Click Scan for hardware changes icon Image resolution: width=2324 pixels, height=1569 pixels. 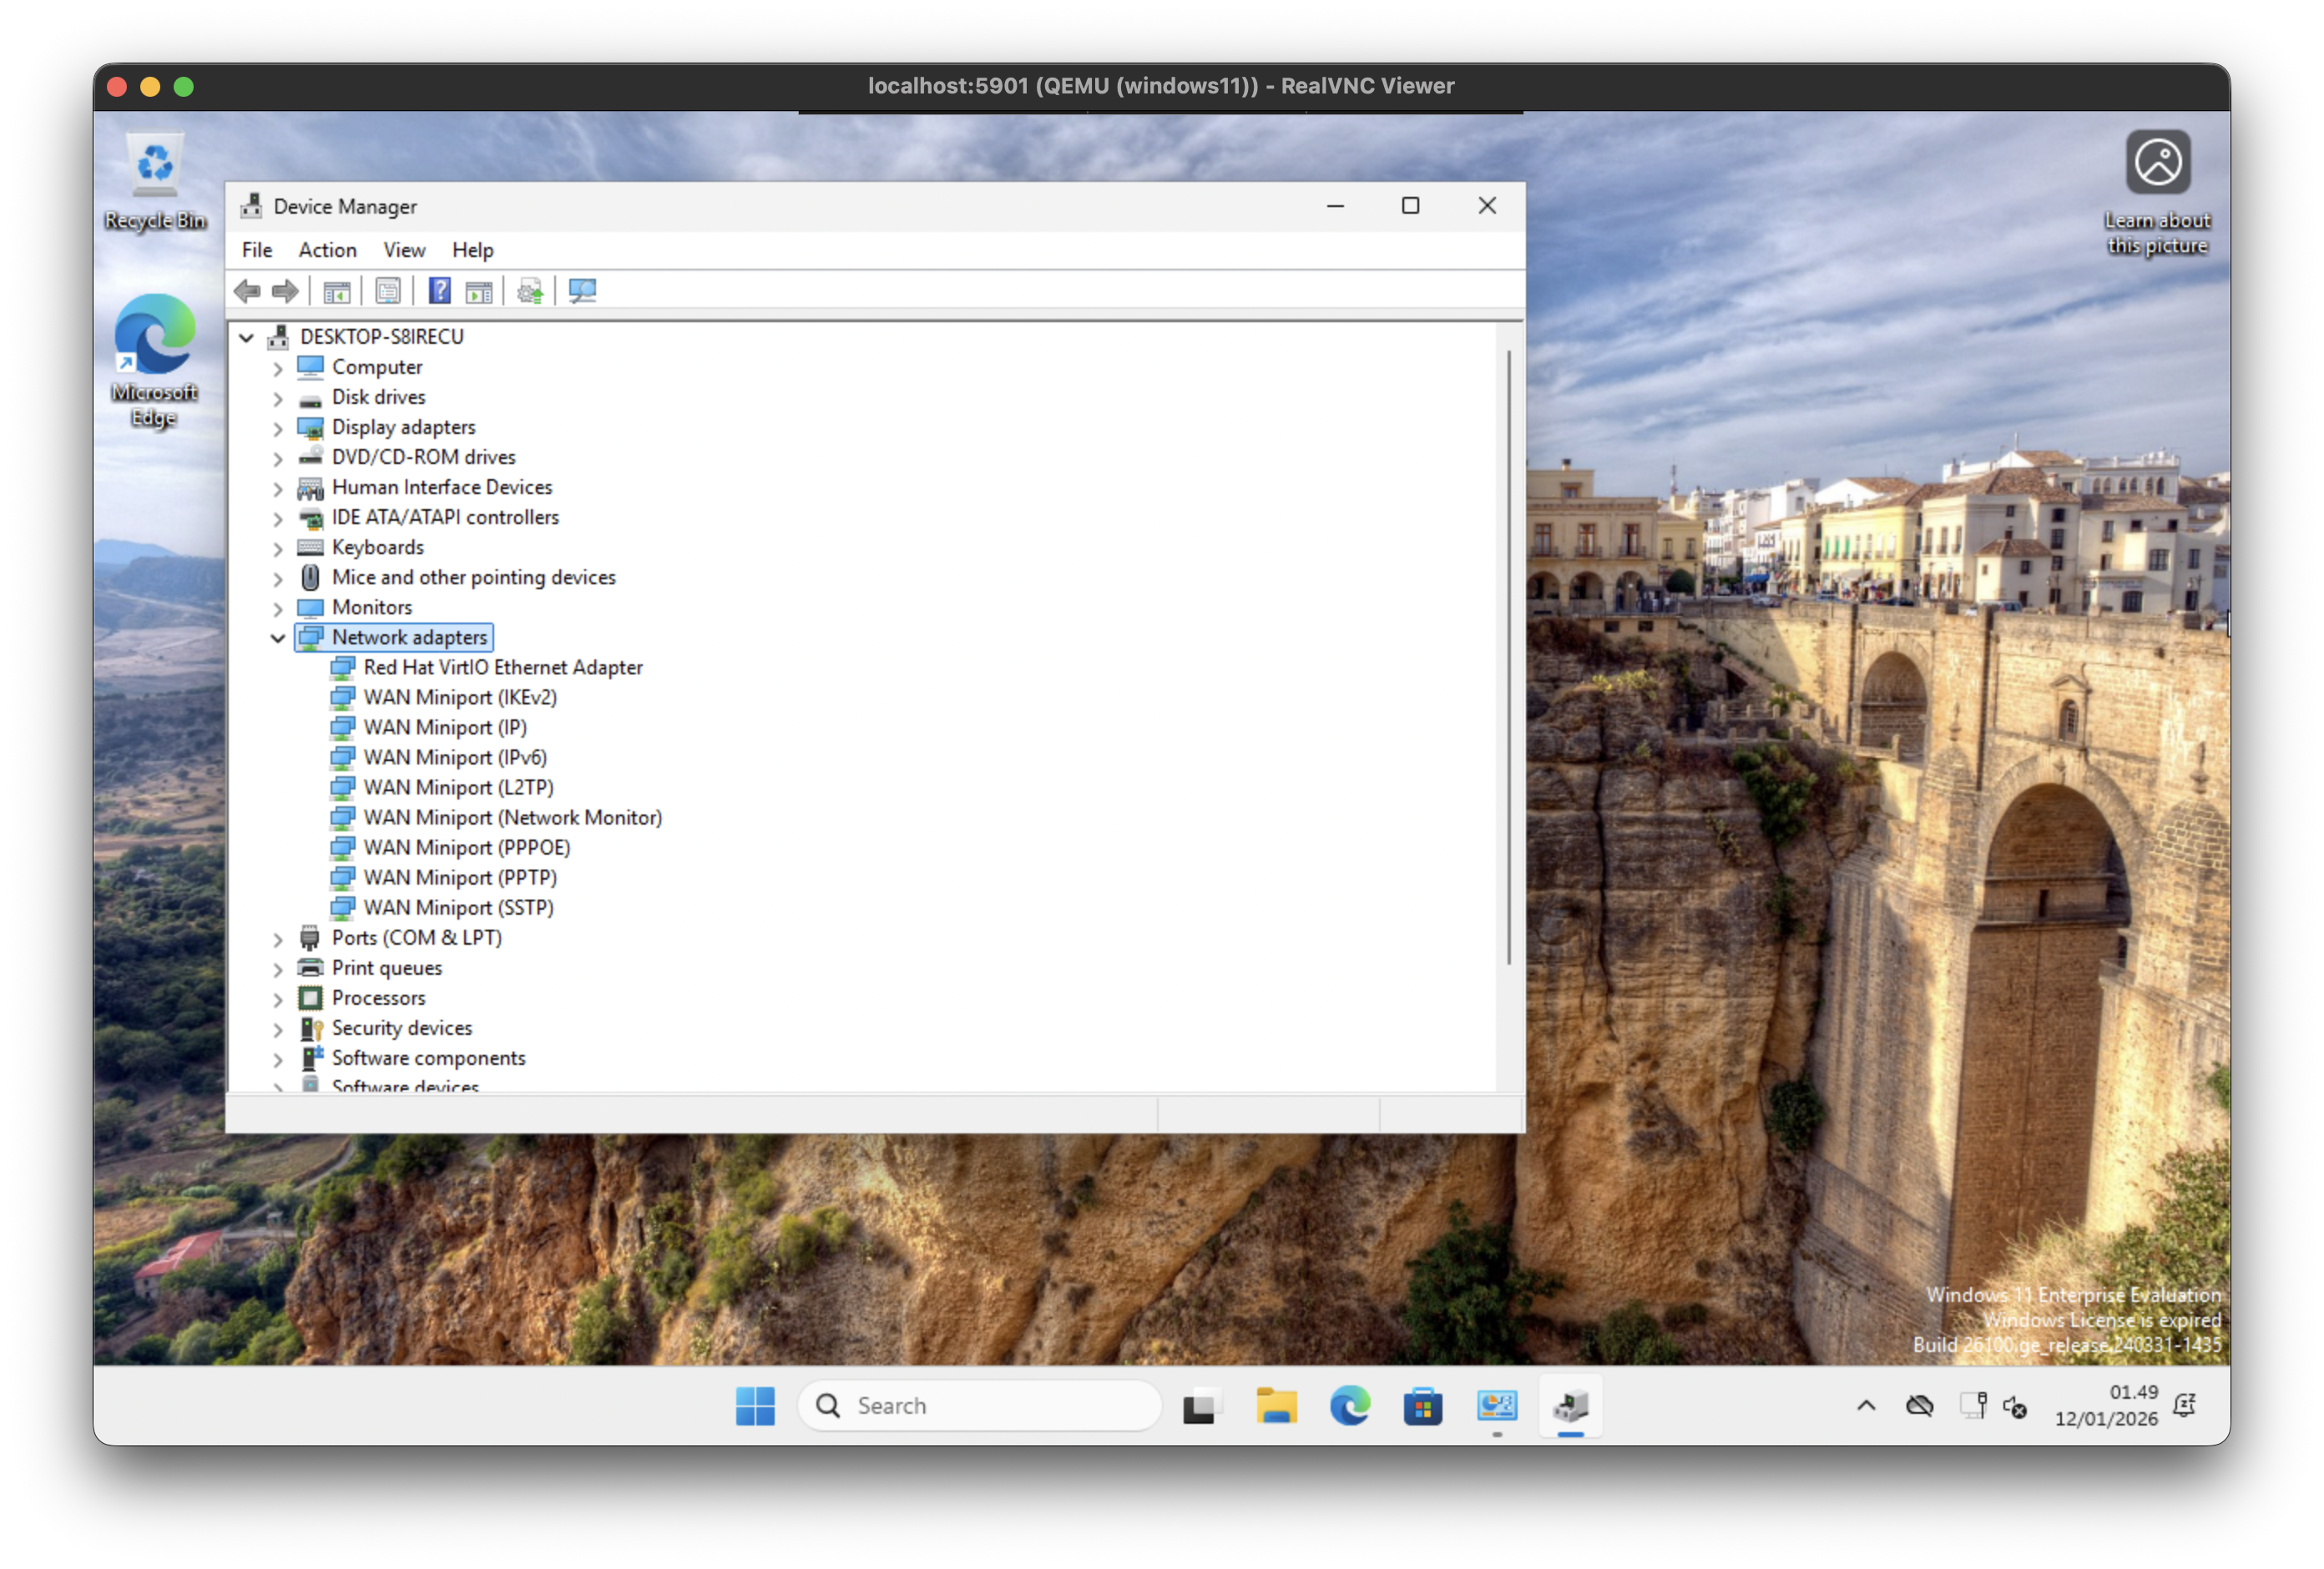pos(582,291)
